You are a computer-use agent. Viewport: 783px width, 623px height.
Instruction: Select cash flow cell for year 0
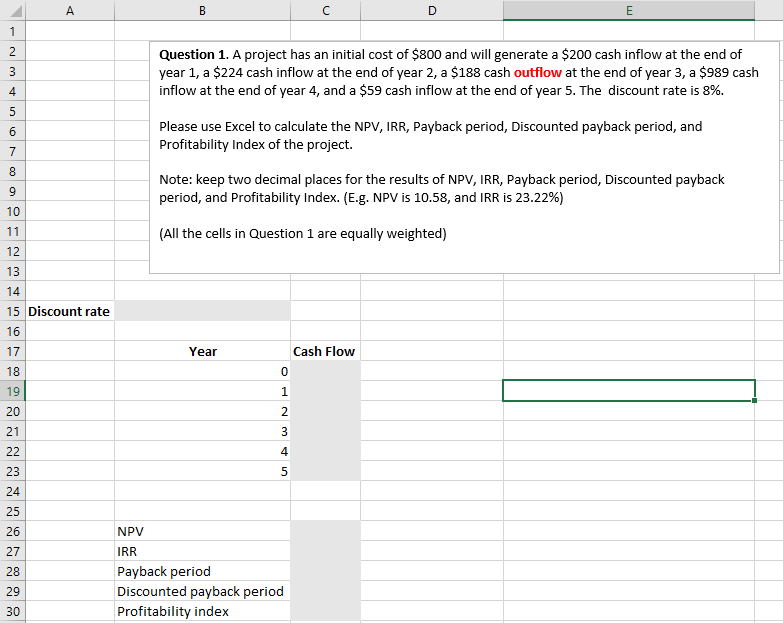pyautogui.click(x=326, y=371)
